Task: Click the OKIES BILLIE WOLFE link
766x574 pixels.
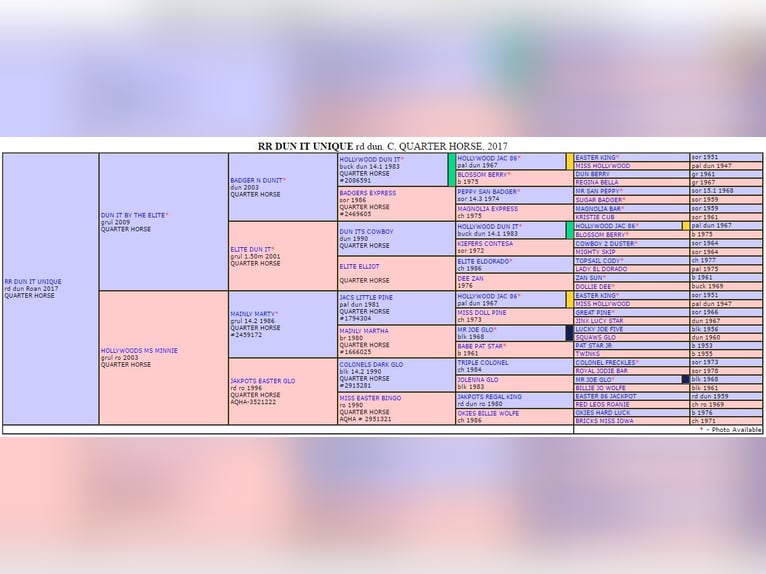Action: pos(488,413)
